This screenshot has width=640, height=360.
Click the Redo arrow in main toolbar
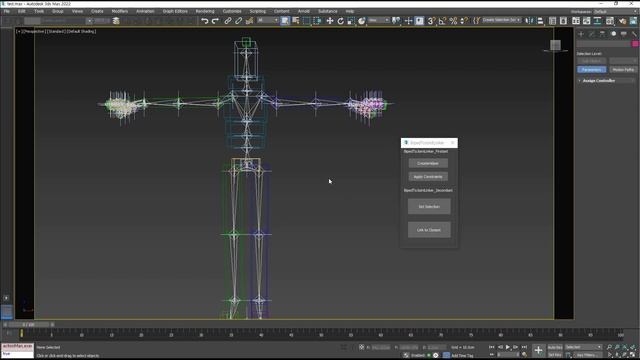pyautogui.click(x=215, y=21)
